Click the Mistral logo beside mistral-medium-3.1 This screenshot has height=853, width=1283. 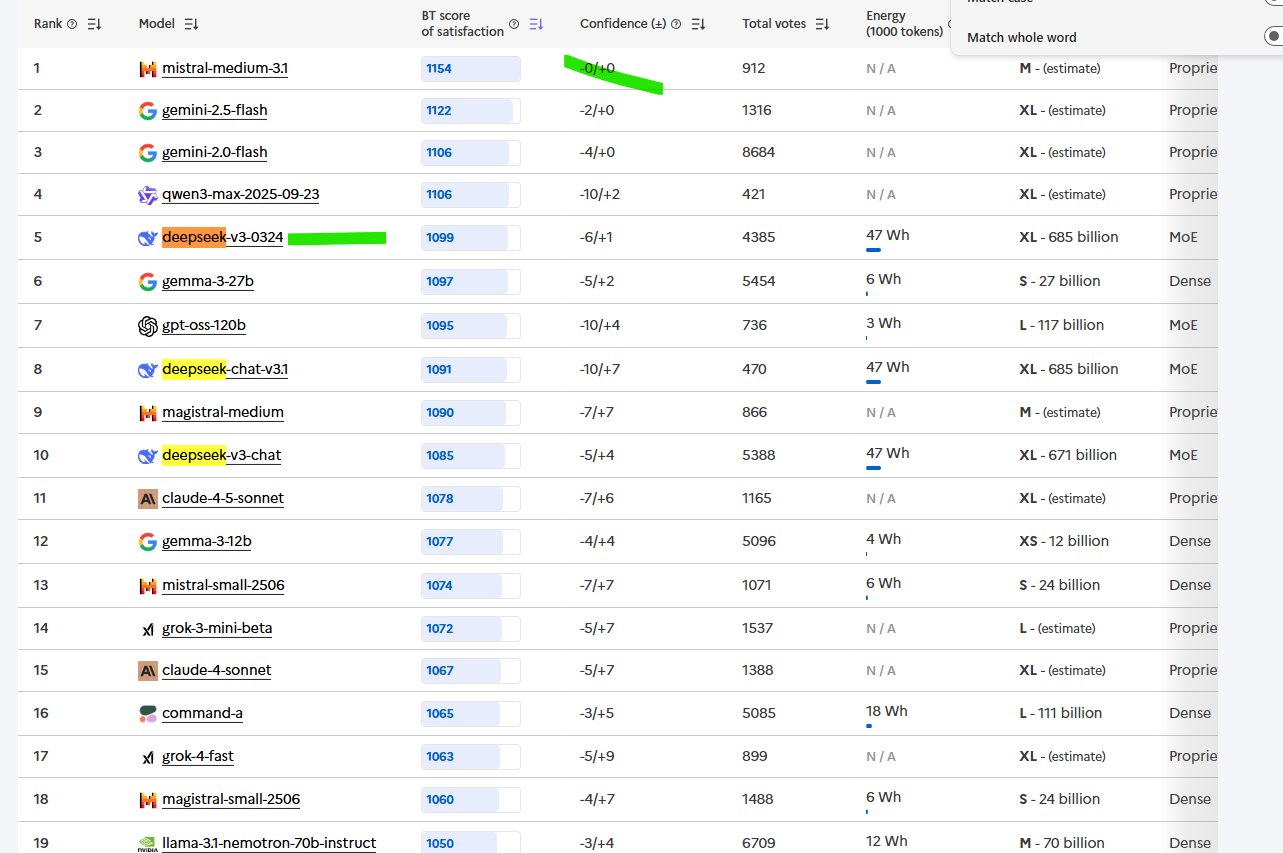(x=148, y=69)
